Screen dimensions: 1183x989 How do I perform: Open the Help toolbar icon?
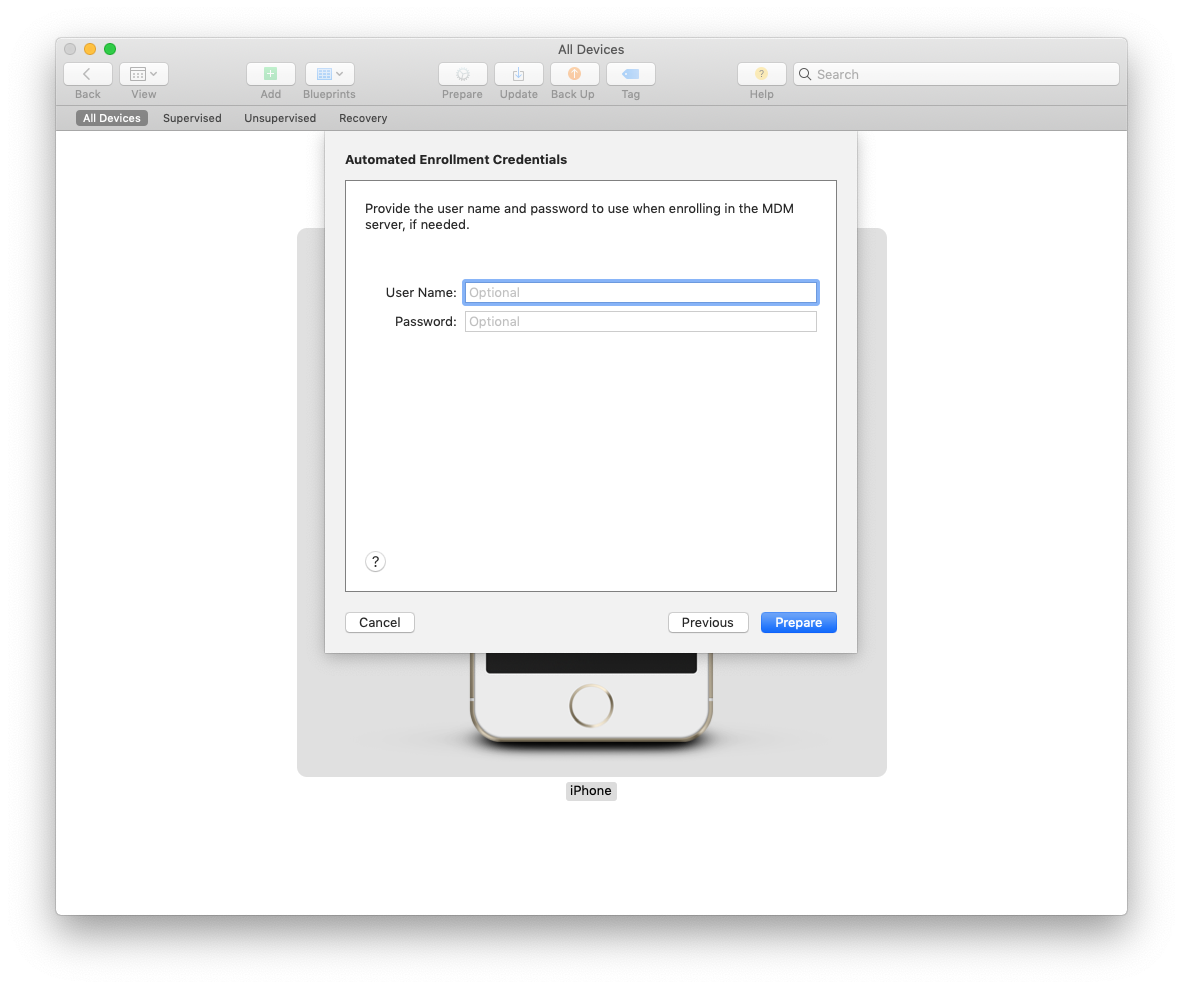tap(761, 74)
